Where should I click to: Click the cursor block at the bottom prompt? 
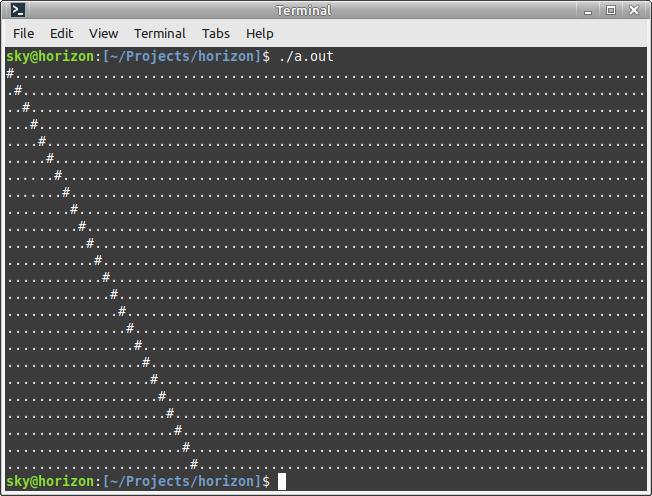282,481
